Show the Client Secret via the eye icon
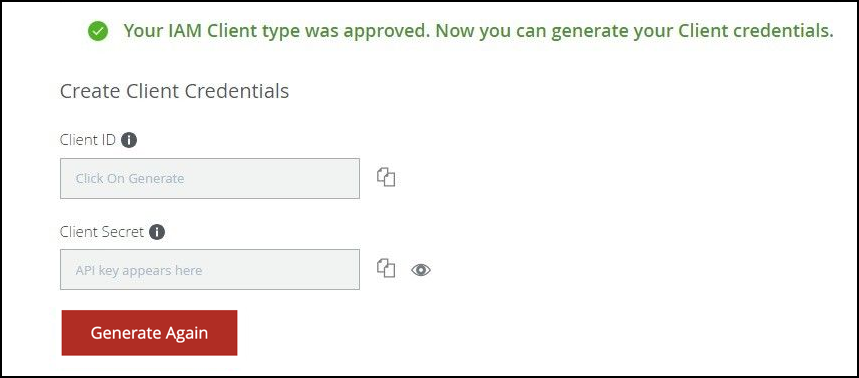Screen dimensions: 859x378 pyautogui.click(x=421, y=270)
